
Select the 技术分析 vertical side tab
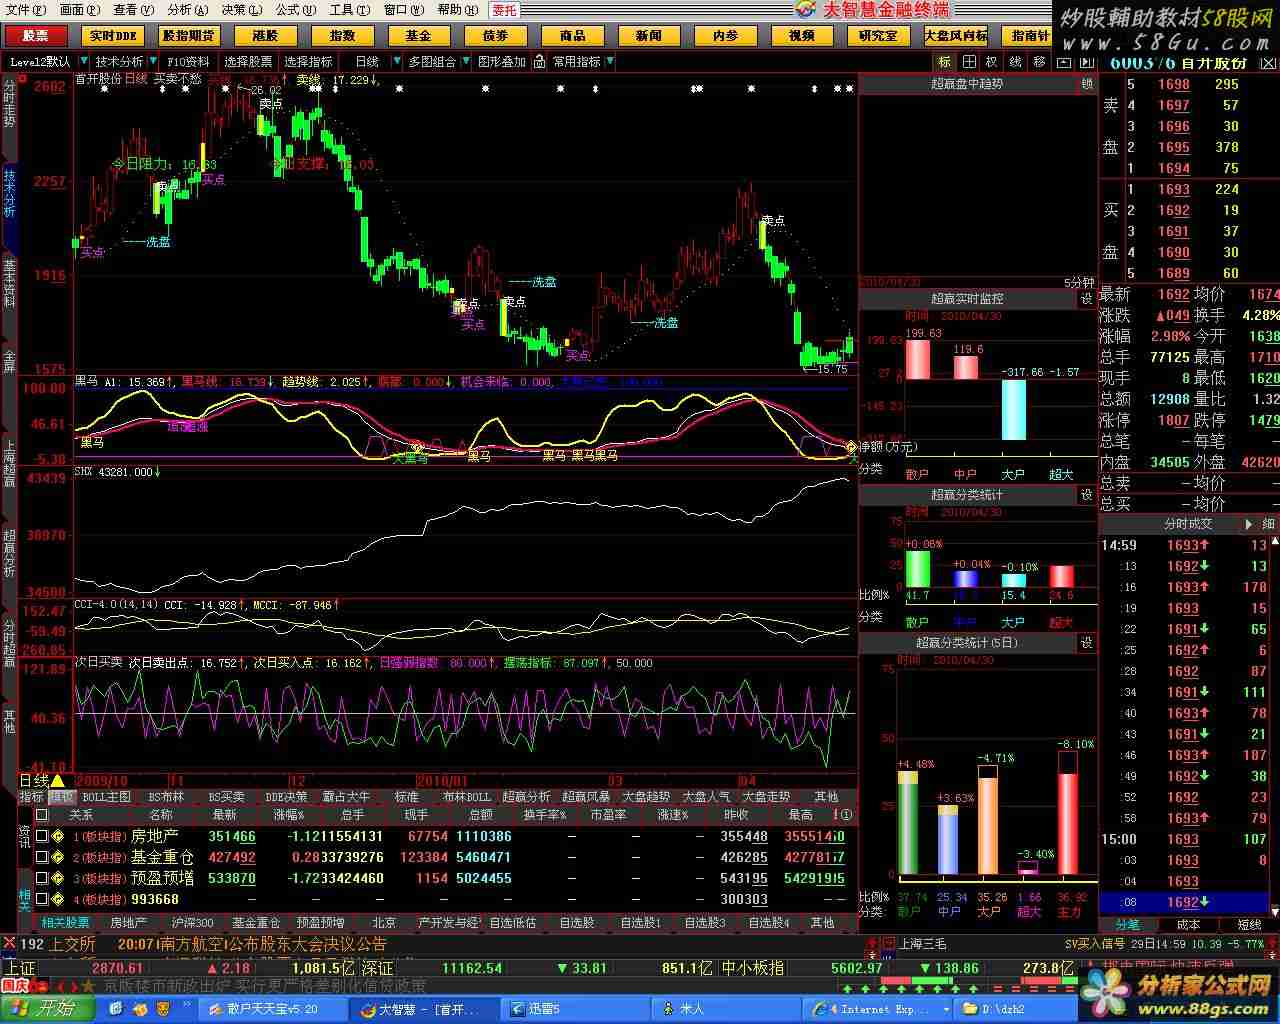pos(9,193)
